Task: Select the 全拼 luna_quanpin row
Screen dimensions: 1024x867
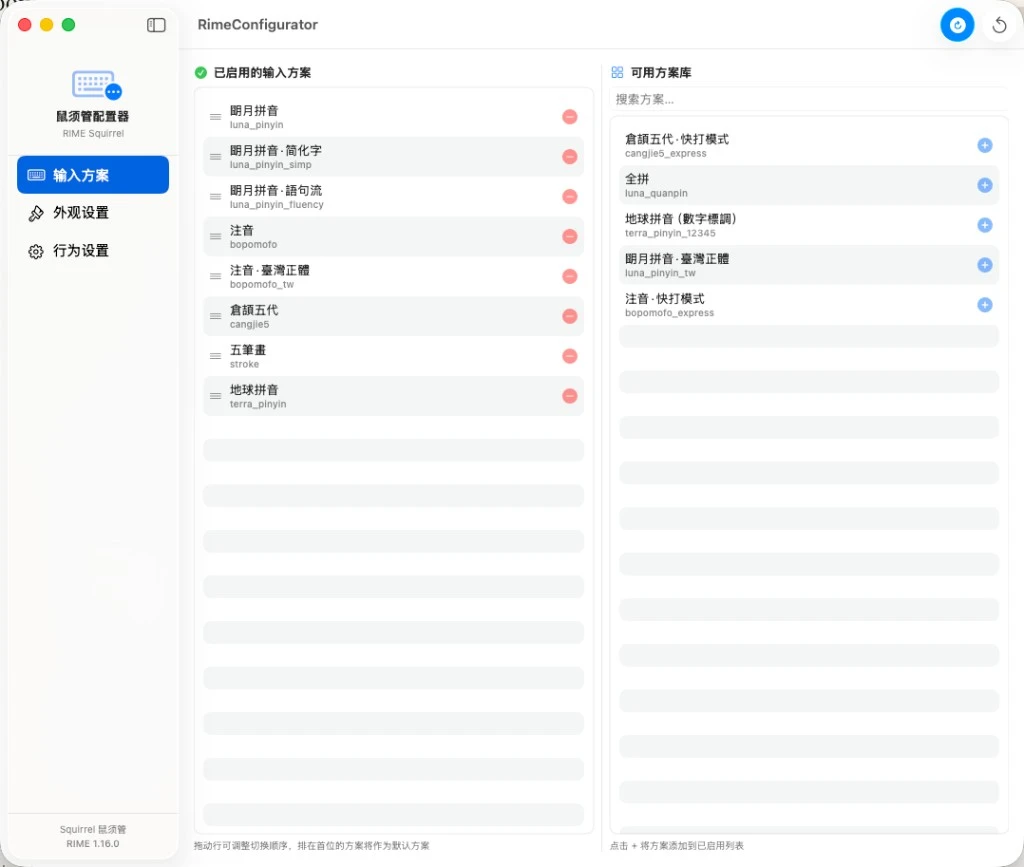Action: [808, 185]
